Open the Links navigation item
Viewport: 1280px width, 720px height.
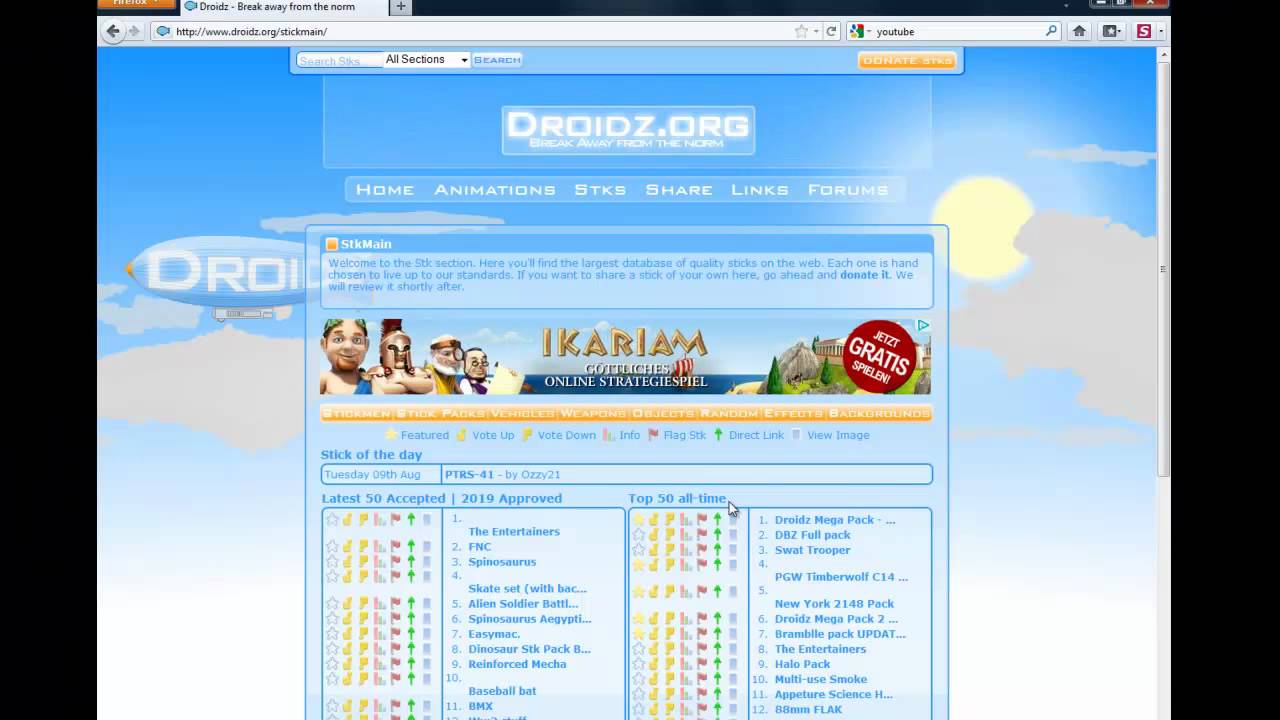pyautogui.click(x=760, y=190)
